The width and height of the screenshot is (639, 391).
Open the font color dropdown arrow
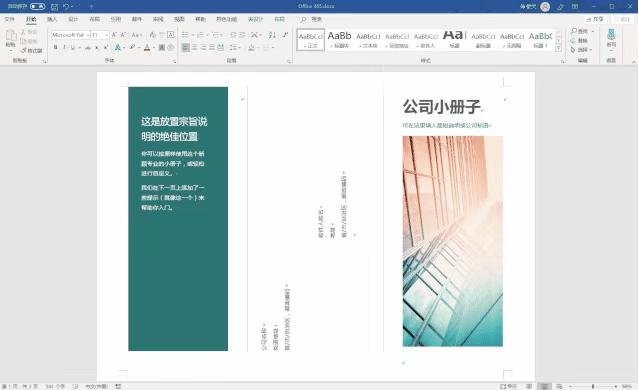pos(154,48)
